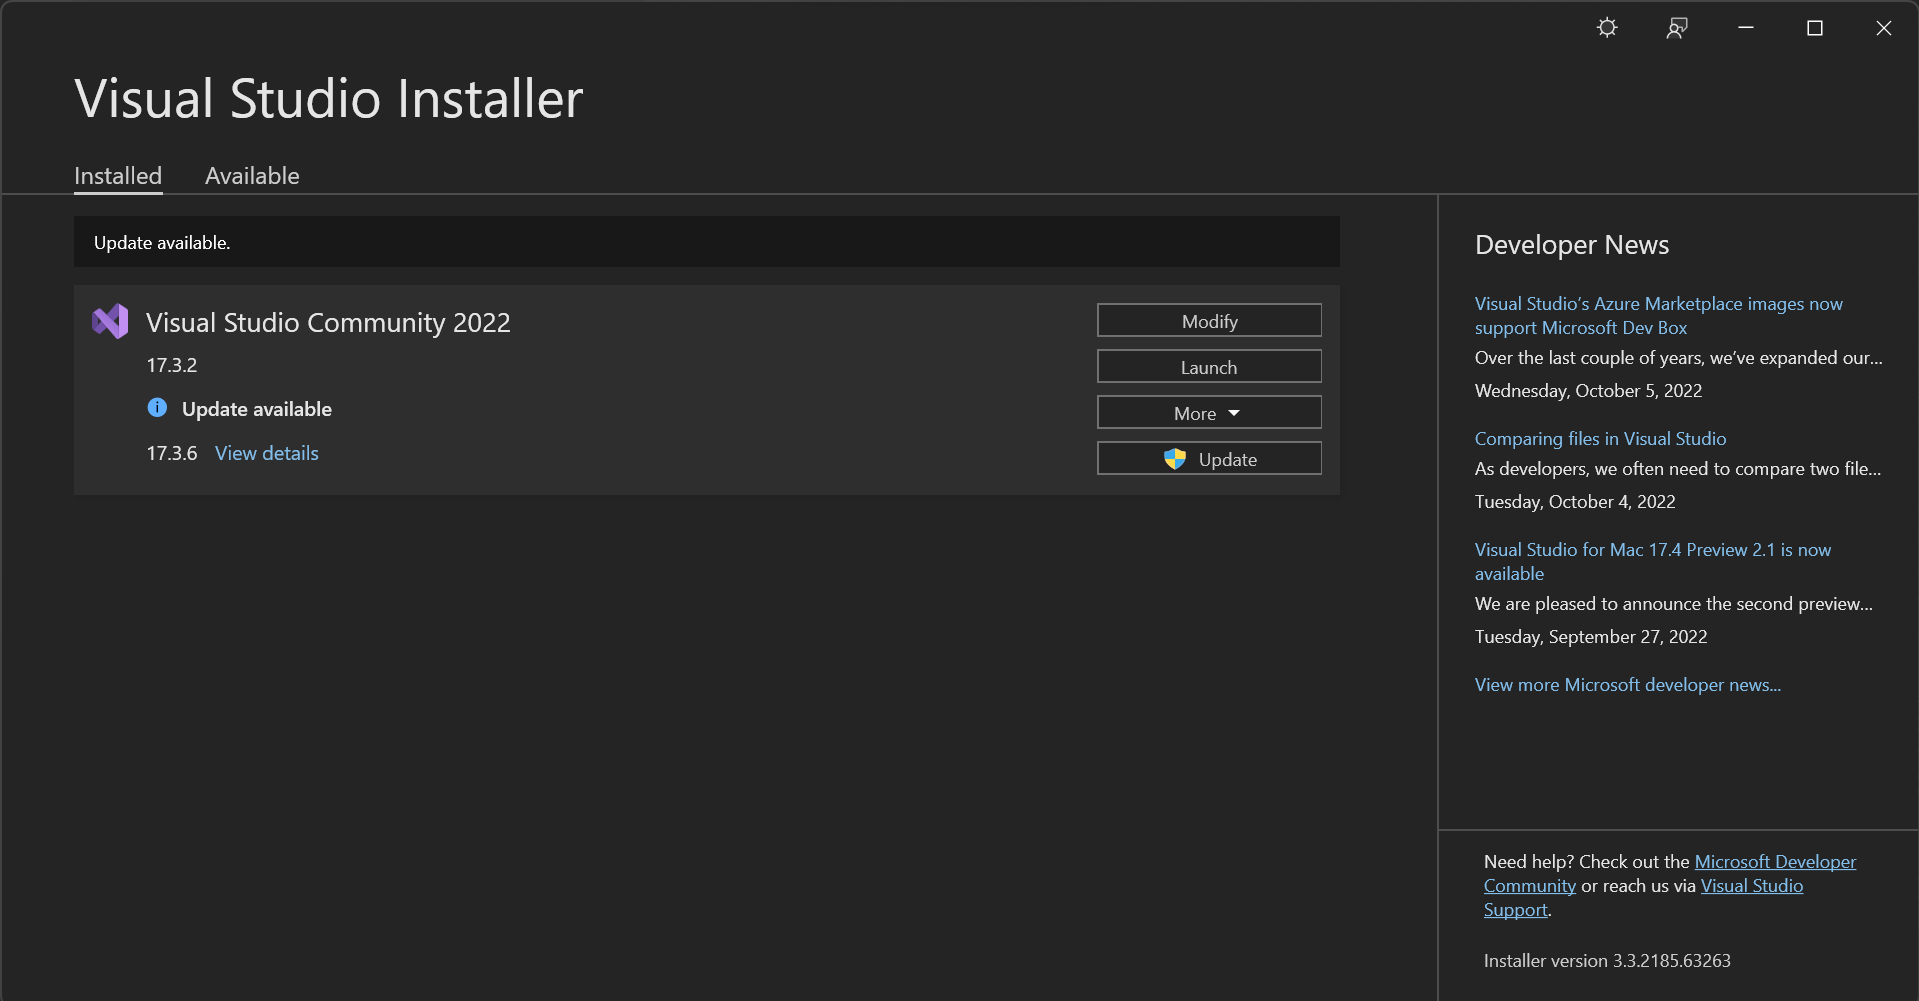Click the send feedback icon
Image resolution: width=1919 pixels, height=1001 pixels.
click(x=1677, y=28)
